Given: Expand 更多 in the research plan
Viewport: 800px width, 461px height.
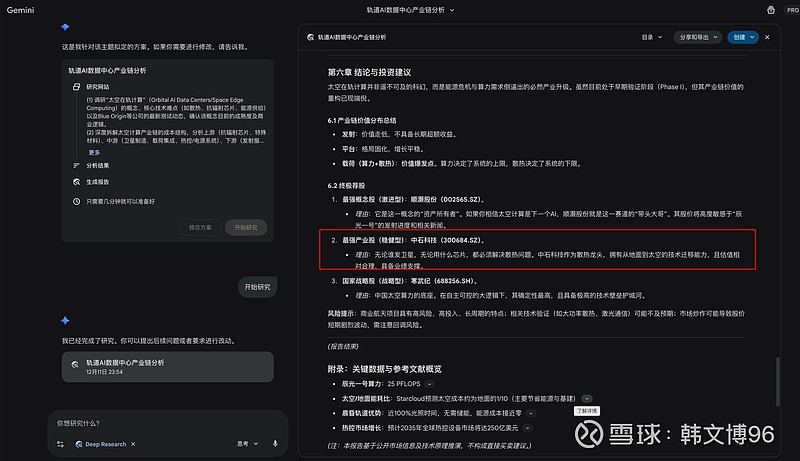Looking at the screenshot, I should point(94,152).
